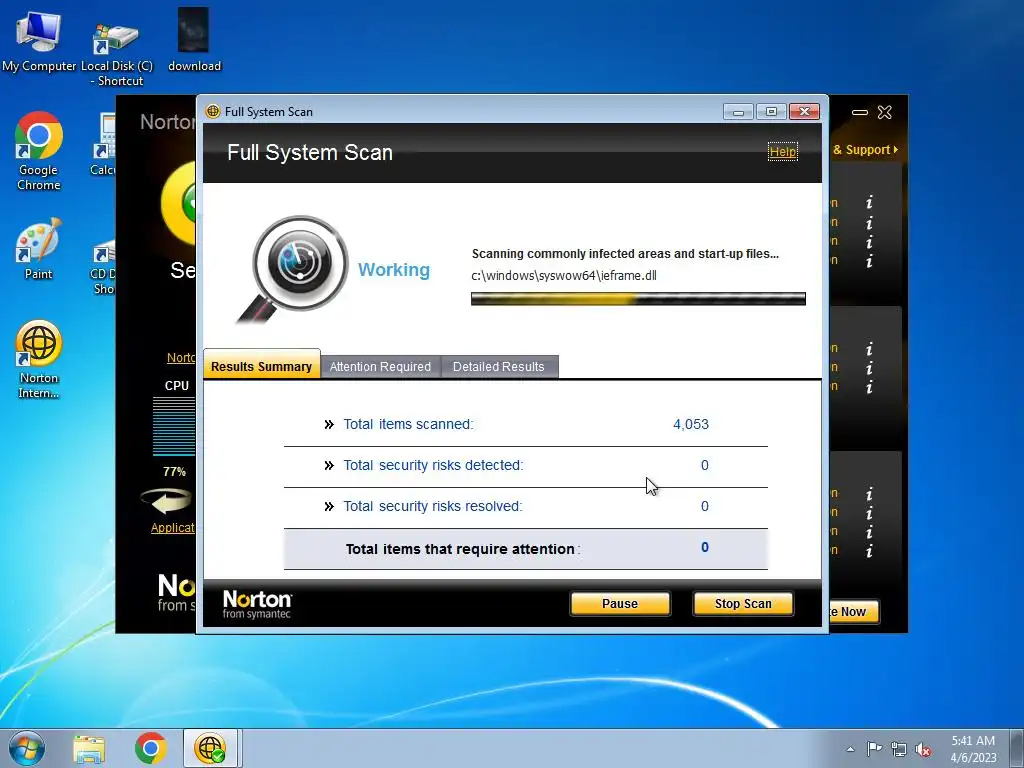The image size is (1024, 768).
Task: Switch to Results Summary tab
Action: (x=261, y=366)
